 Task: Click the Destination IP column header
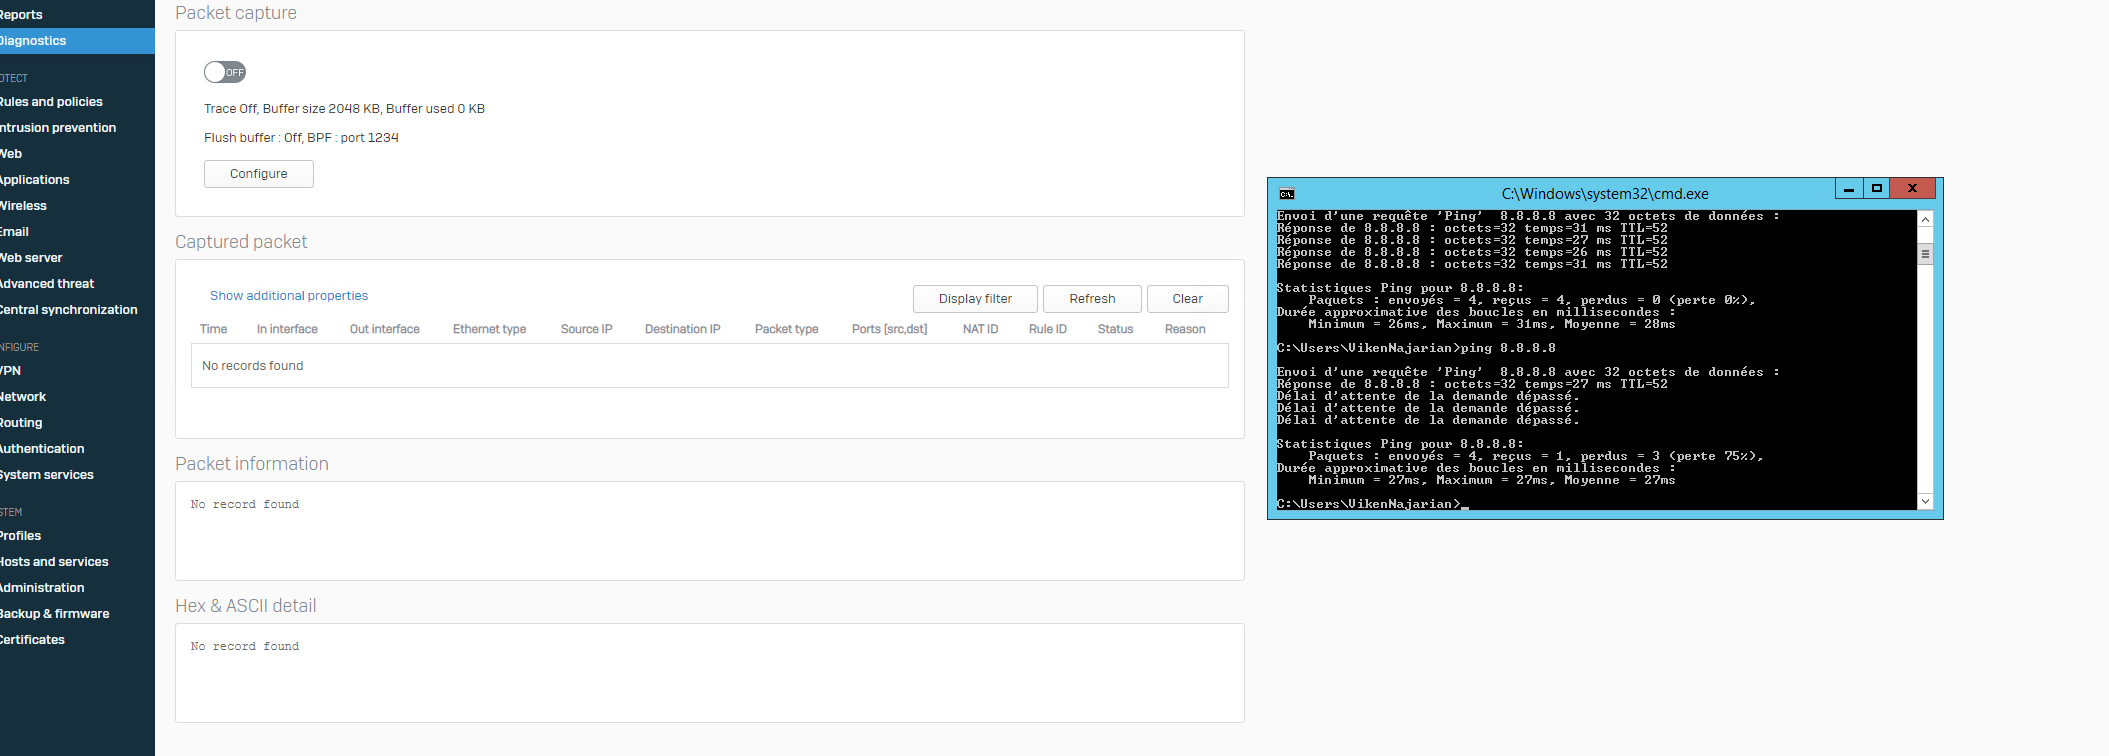682,329
